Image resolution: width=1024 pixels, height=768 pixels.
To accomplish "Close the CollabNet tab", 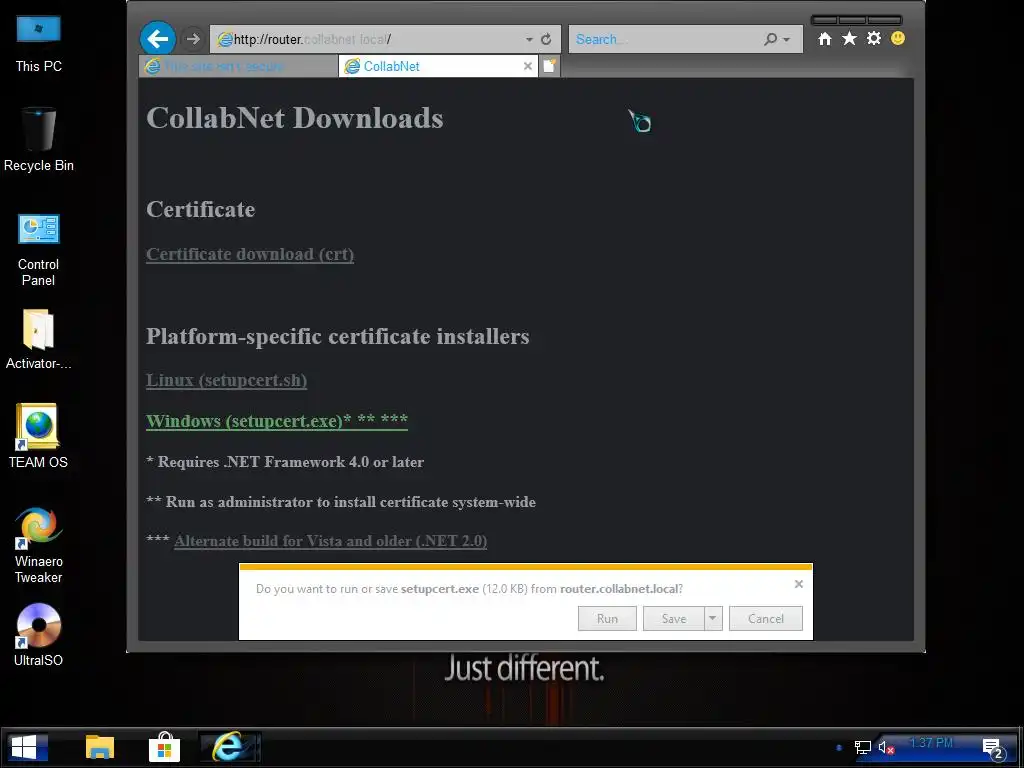I will click(528, 66).
